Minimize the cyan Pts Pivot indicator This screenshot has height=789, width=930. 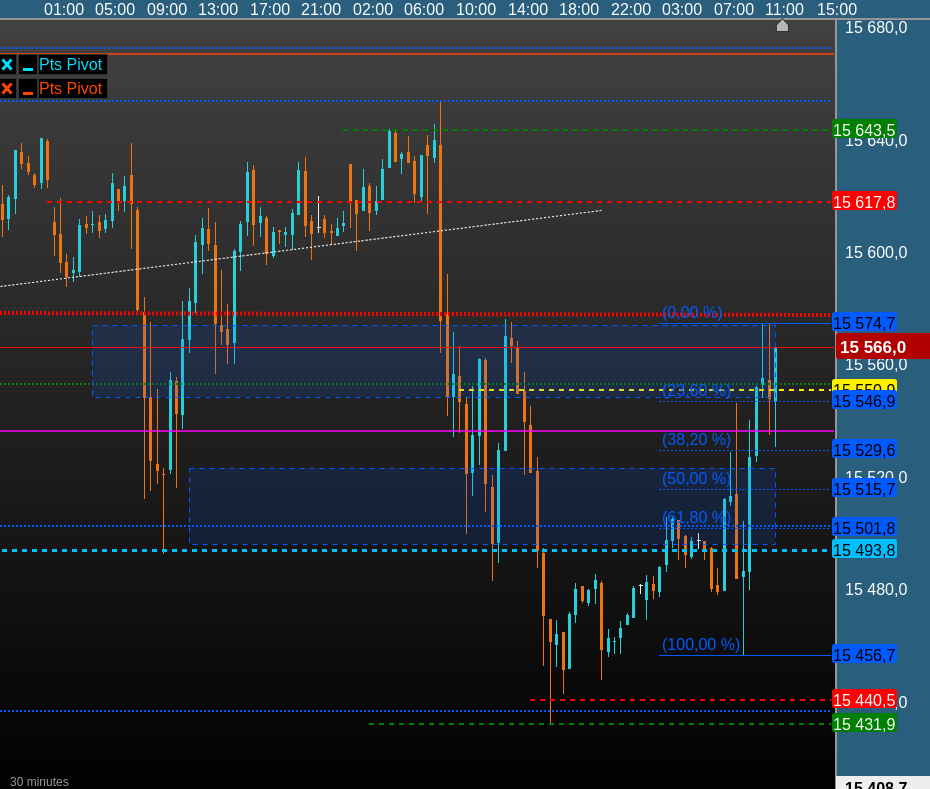point(27,65)
